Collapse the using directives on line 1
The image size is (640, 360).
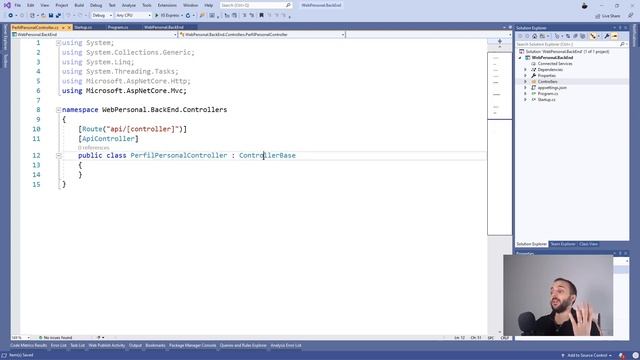point(58,43)
